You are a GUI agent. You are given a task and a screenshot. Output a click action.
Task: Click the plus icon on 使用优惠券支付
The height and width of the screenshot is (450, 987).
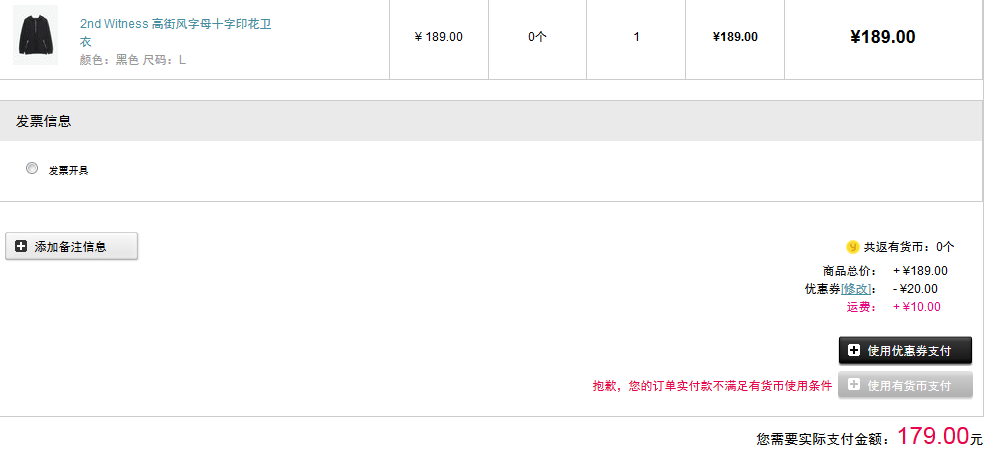(x=854, y=351)
